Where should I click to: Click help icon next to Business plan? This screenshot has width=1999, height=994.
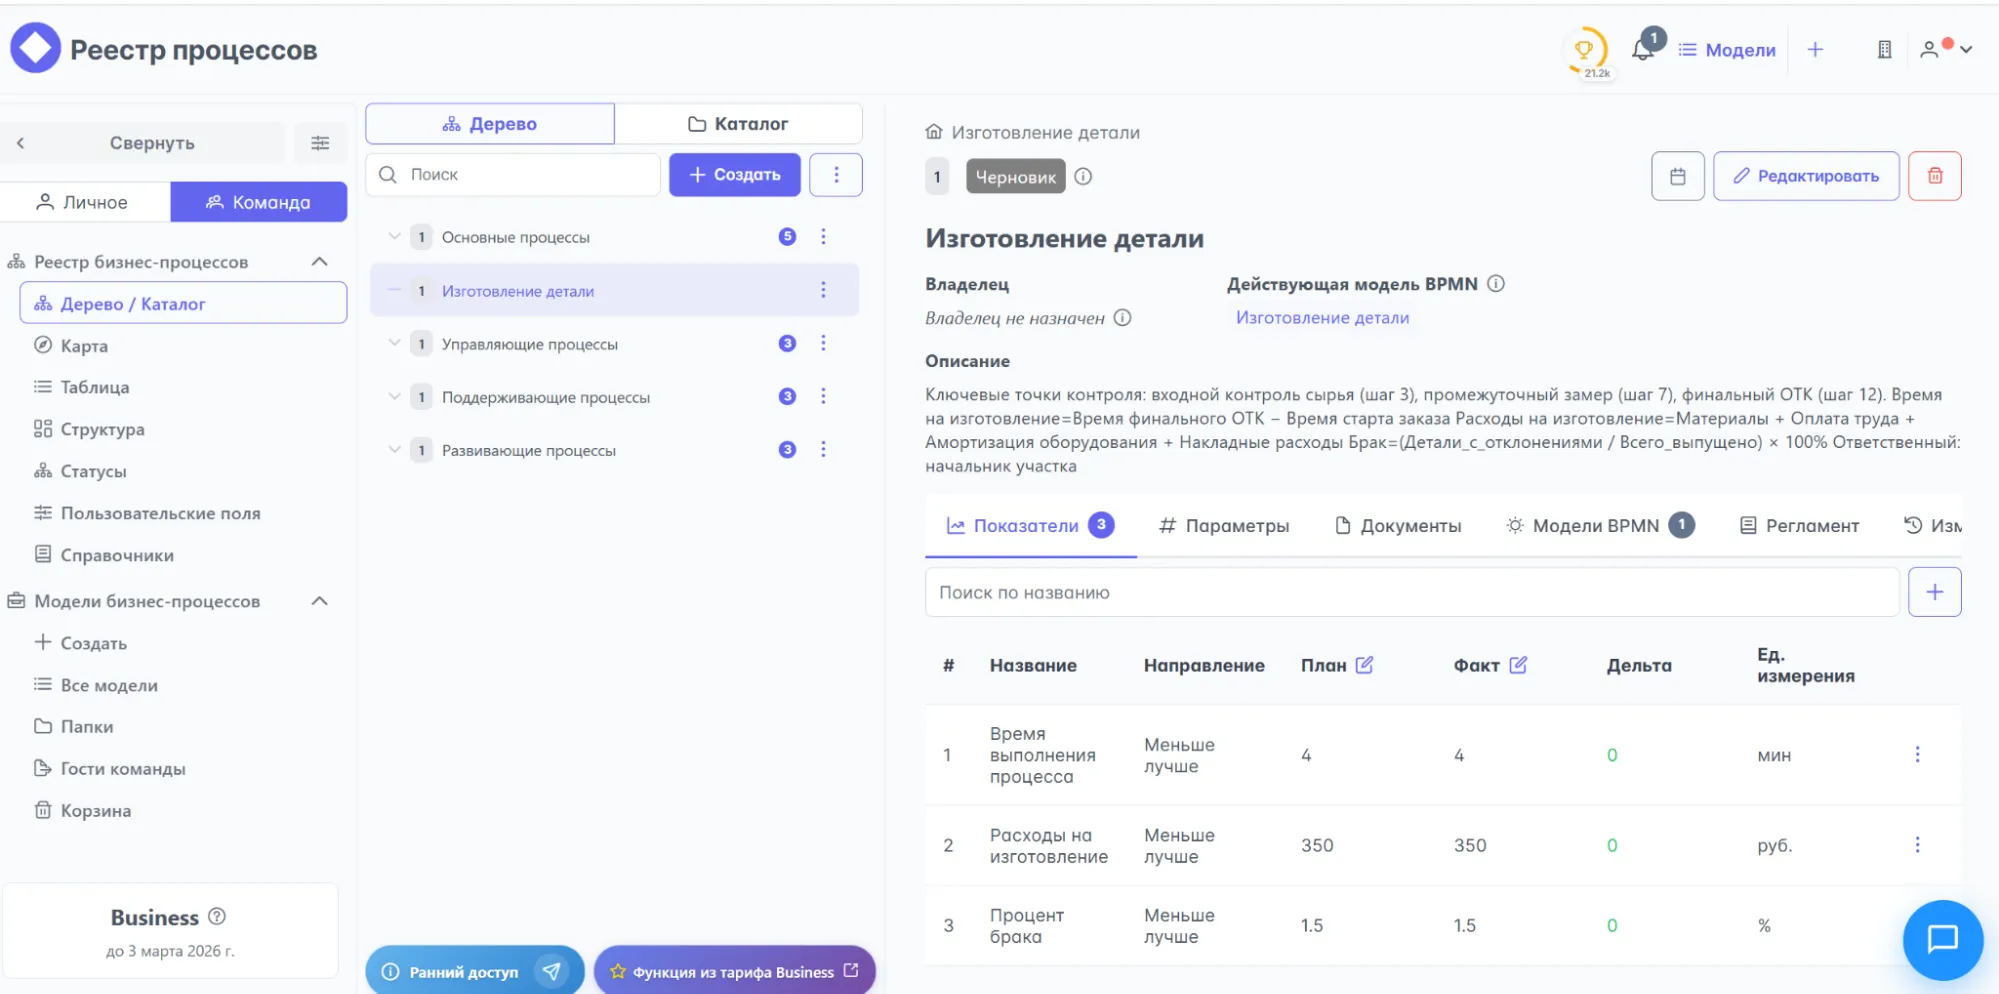[217, 916]
